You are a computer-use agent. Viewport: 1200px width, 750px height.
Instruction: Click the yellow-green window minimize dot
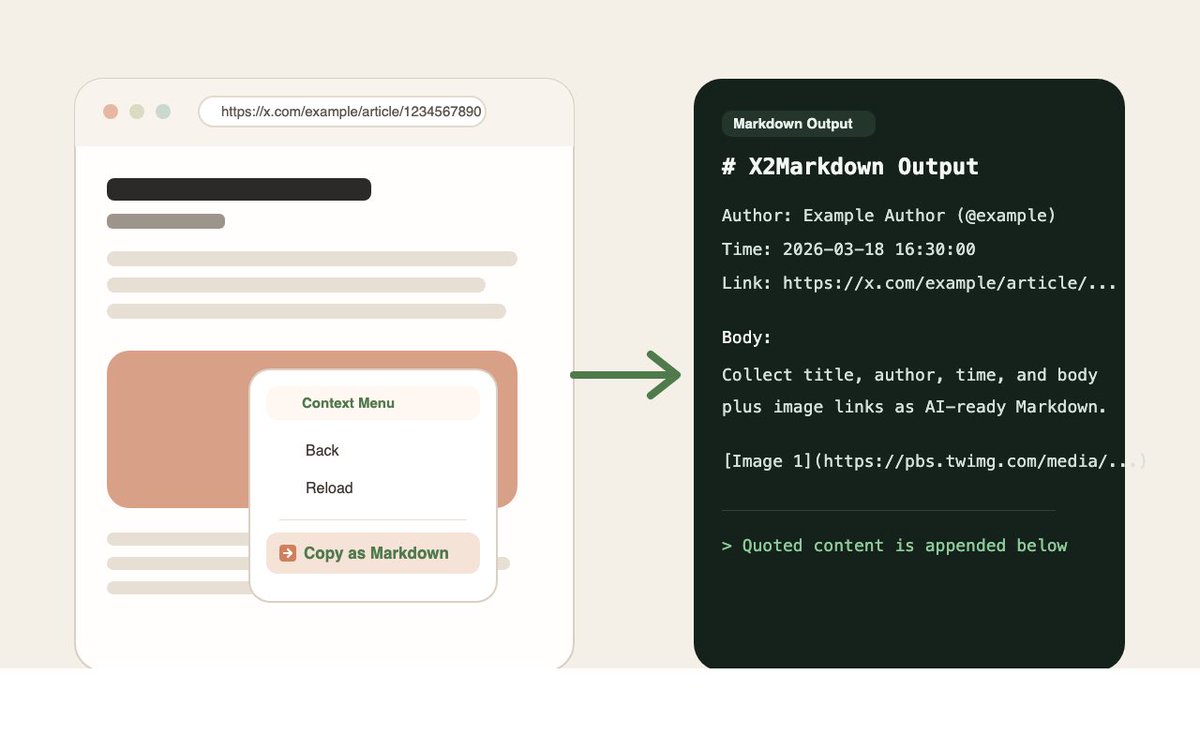click(x=137, y=112)
